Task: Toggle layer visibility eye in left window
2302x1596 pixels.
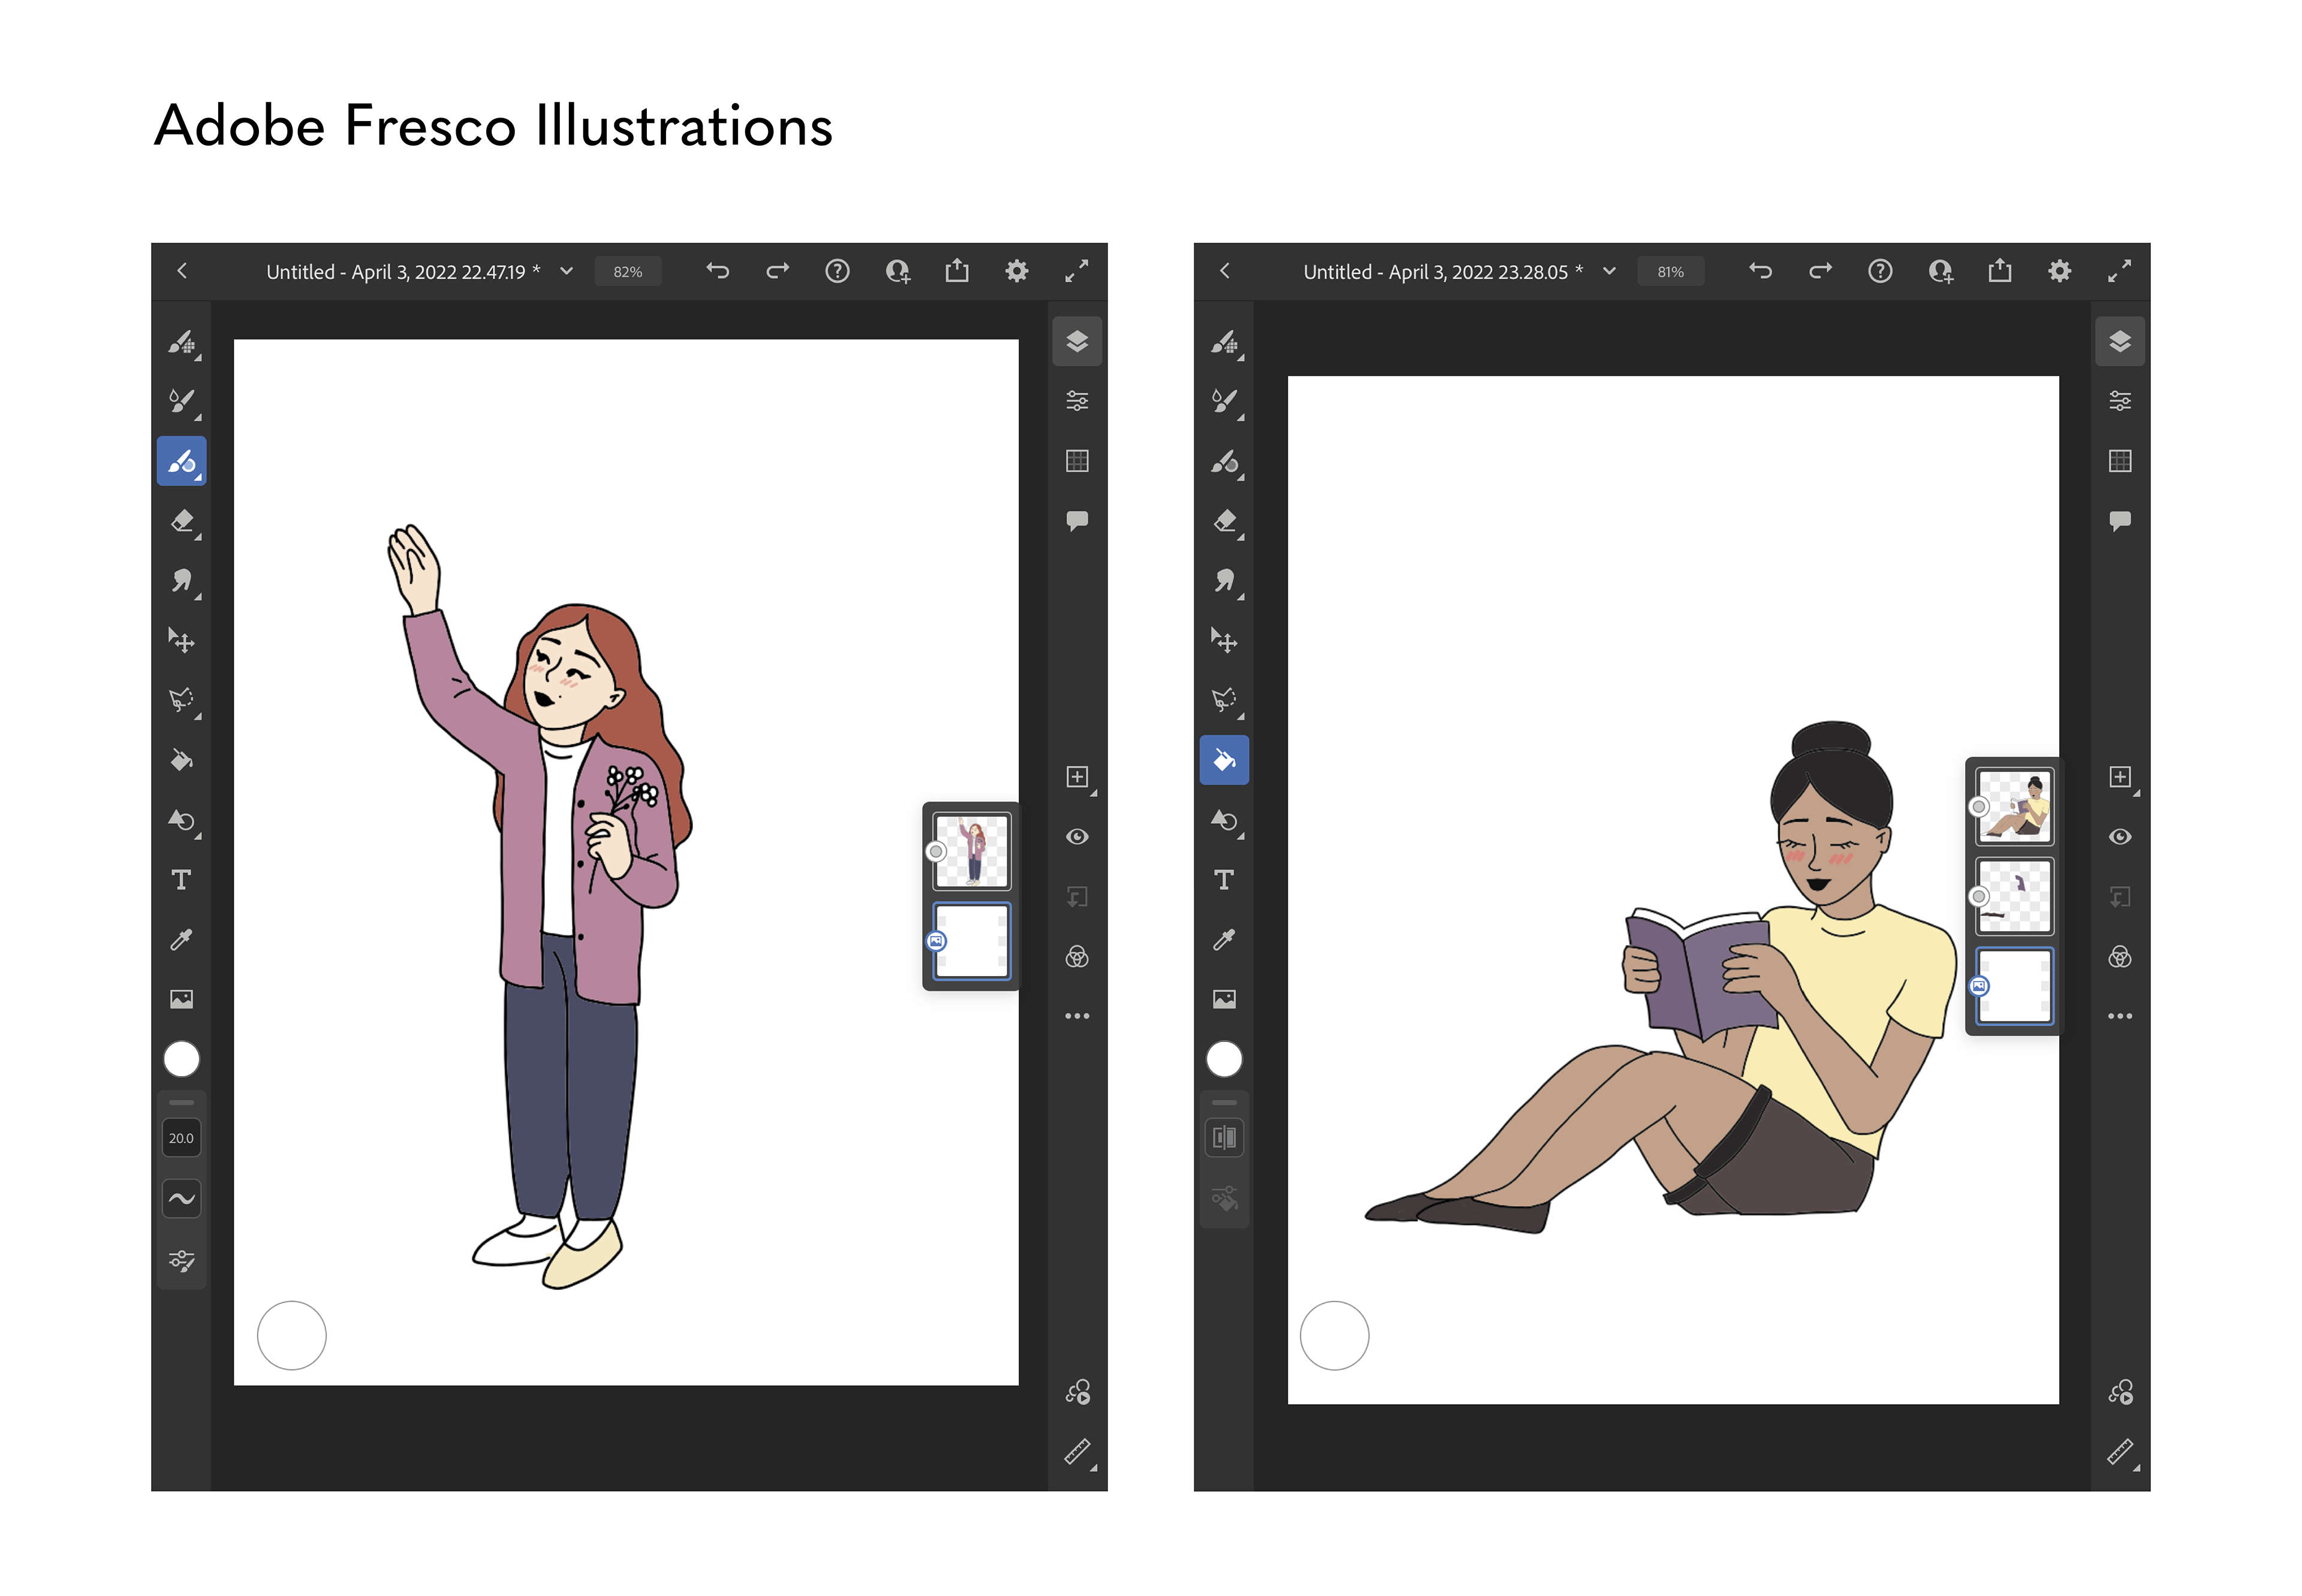Action: click(1077, 837)
